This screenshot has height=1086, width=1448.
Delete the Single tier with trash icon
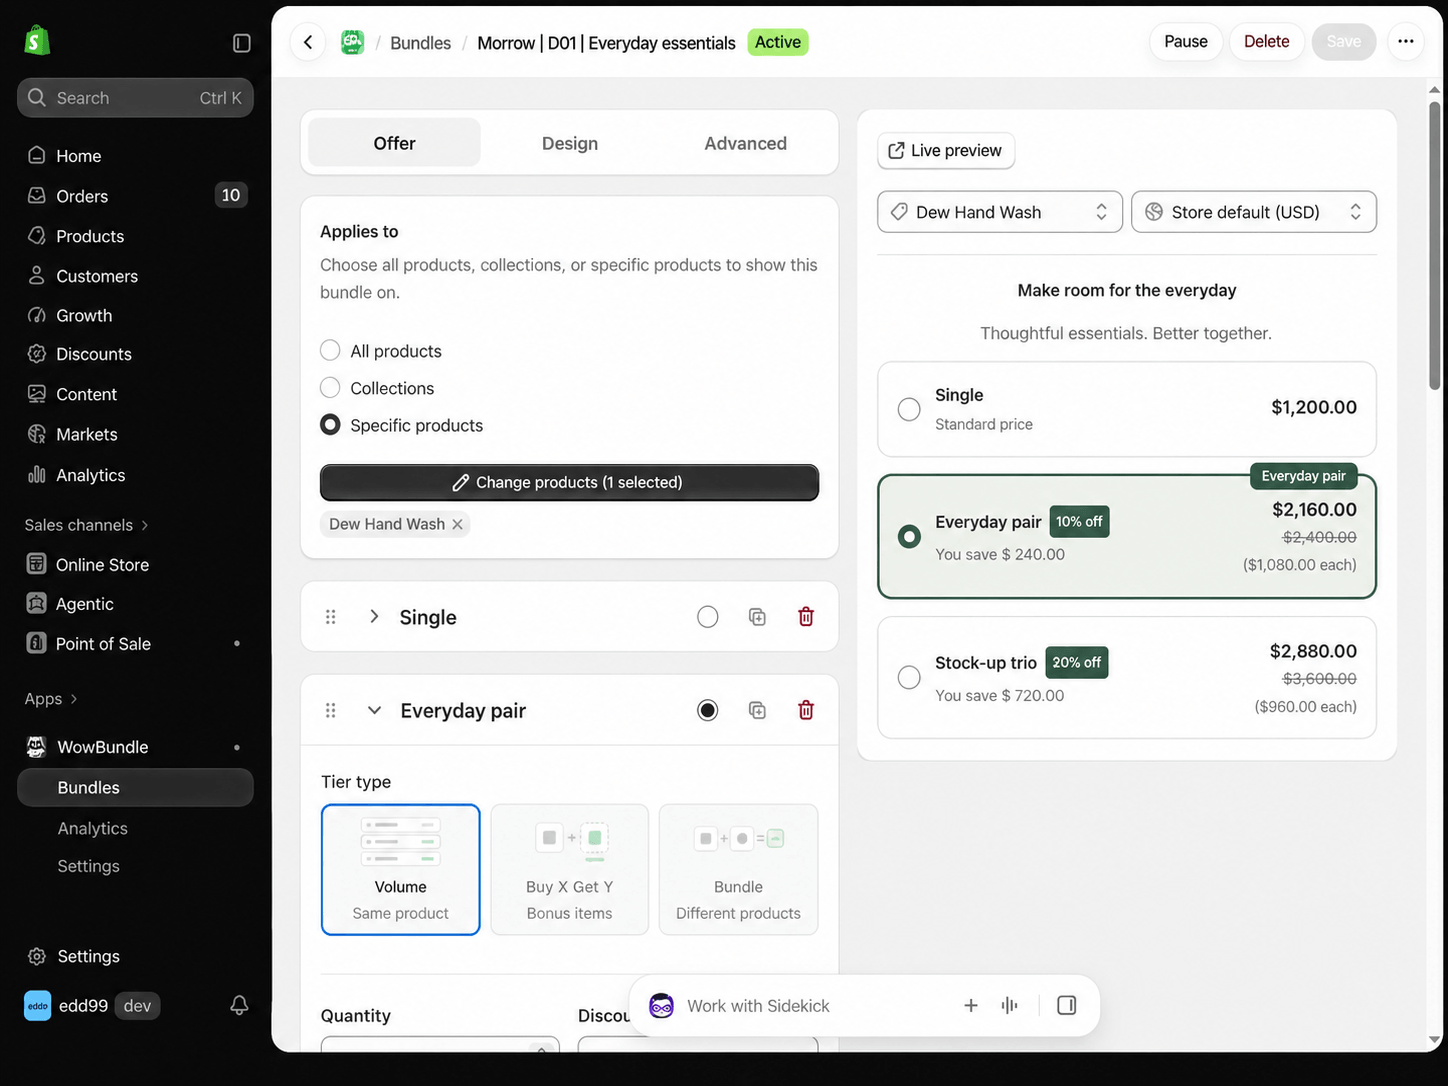[x=806, y=617]
